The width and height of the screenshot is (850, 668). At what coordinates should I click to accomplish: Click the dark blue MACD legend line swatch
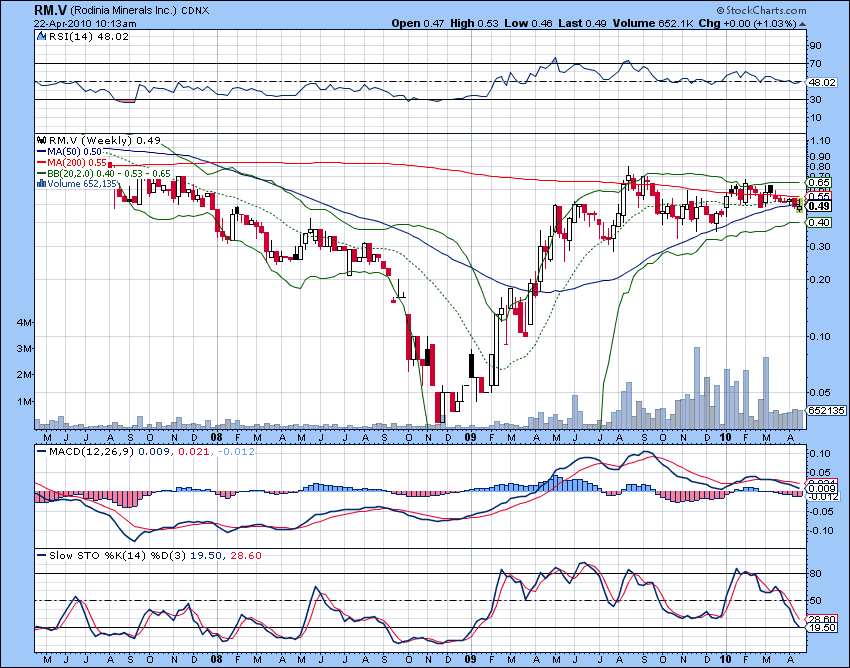coord(42,452)
